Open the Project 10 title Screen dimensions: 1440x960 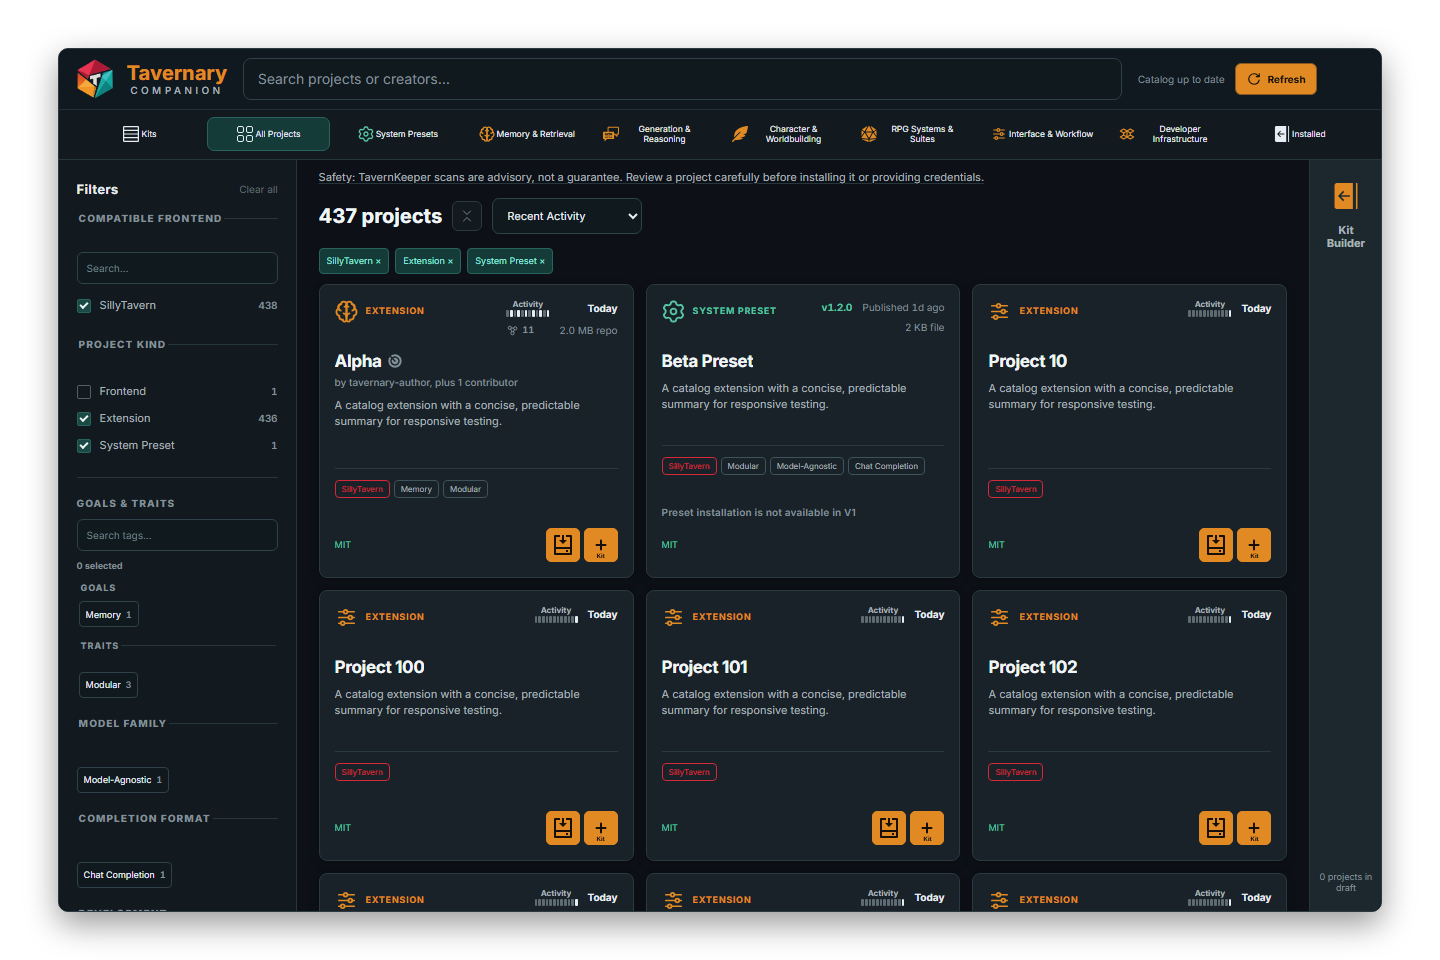pos(1027,361)
